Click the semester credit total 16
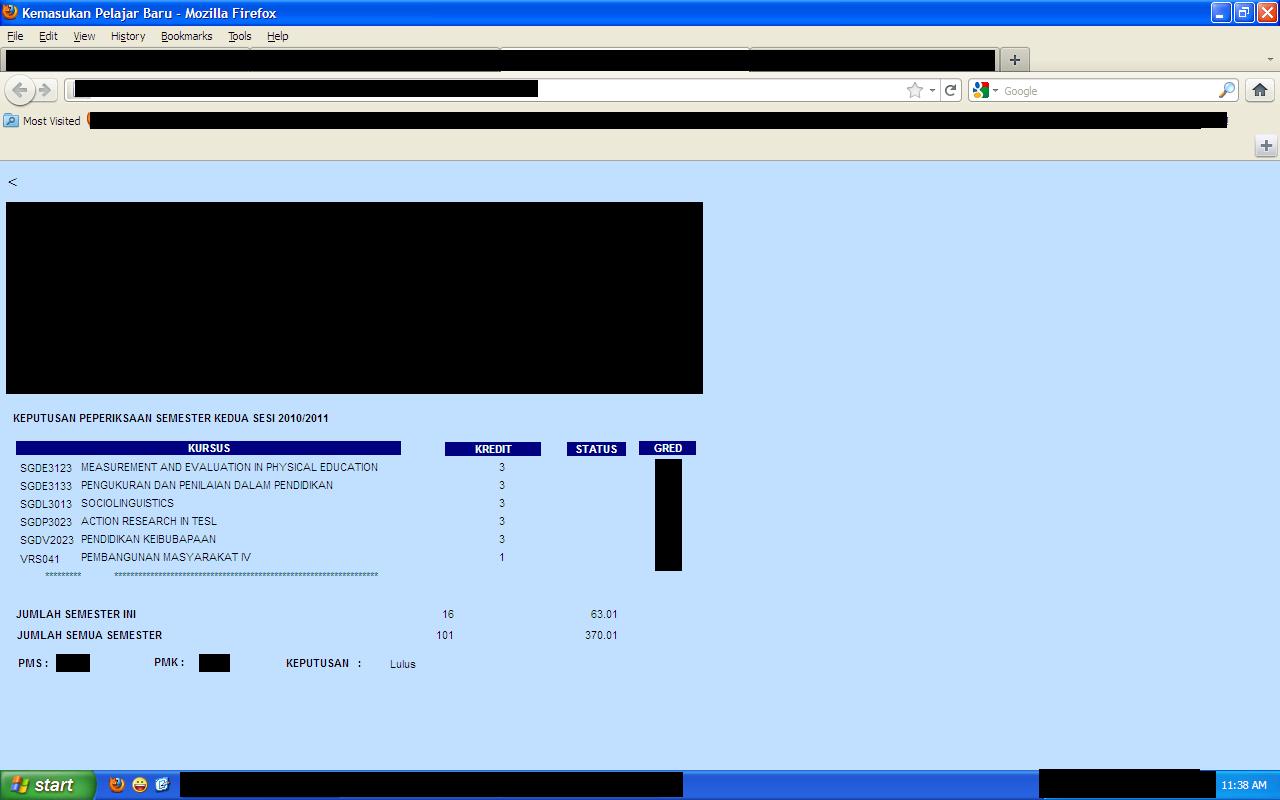The image size is (1280, 800). coord(448,614)
